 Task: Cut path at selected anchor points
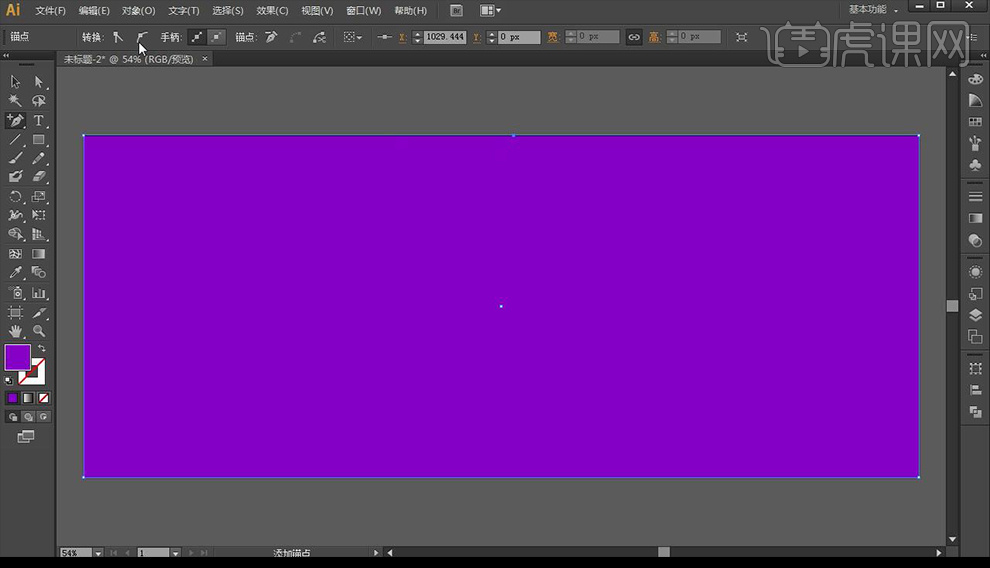[x=320, y=37]
